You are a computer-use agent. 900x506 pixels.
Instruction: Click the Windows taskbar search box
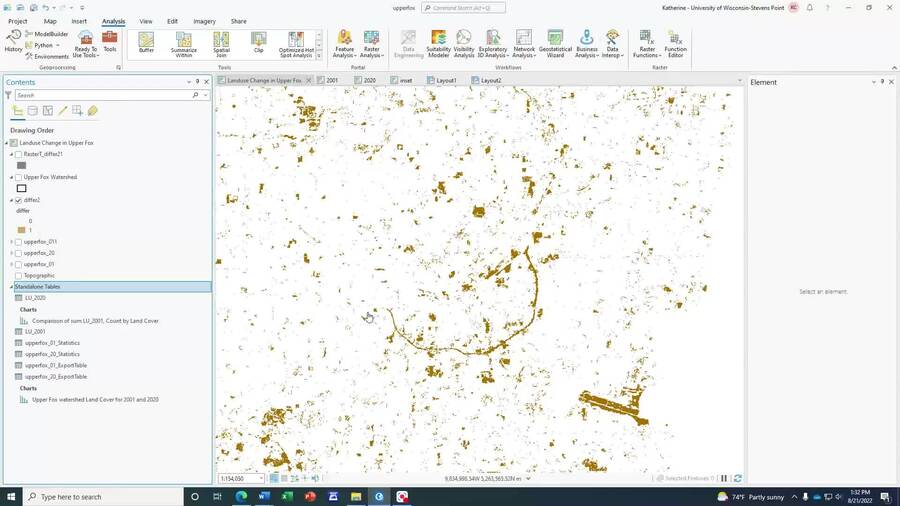coord(103,497)
